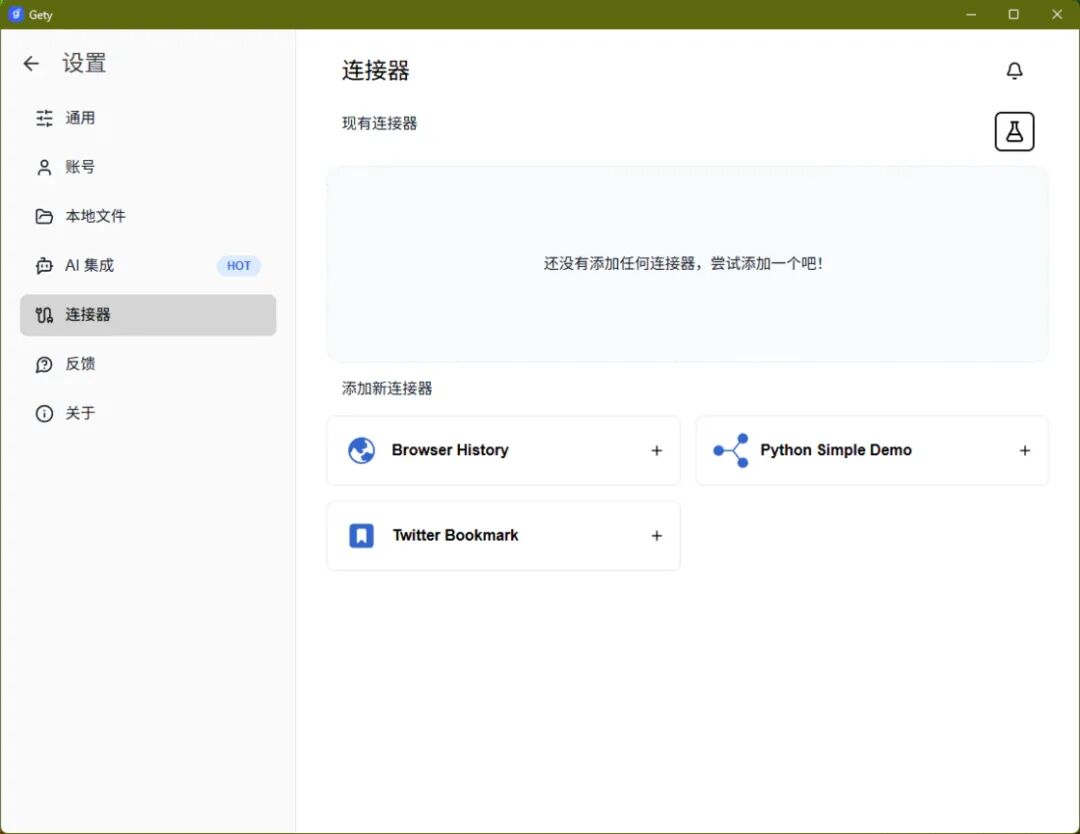This screenshot has width=1080, height=834.
Task: Click the Python Simple Demo card label
Action: coord(835,450)
